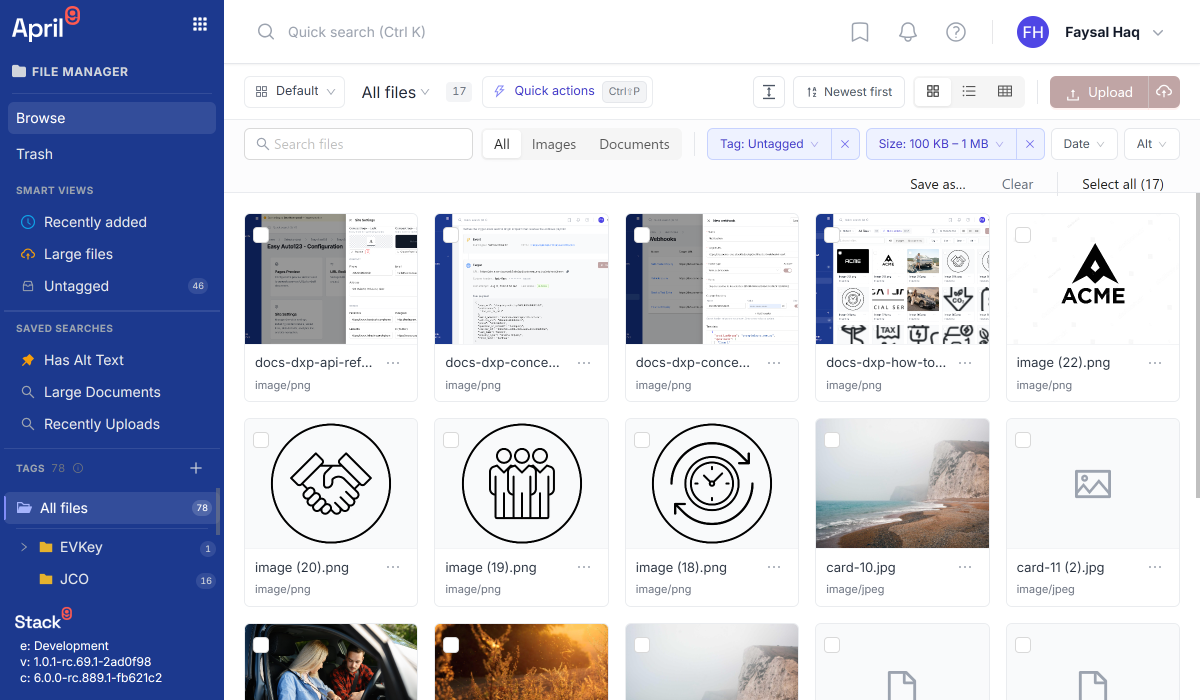Click the bookmark icon in header
The height and width of the screenshot is (700, 1200).
(x=860, y=32)
